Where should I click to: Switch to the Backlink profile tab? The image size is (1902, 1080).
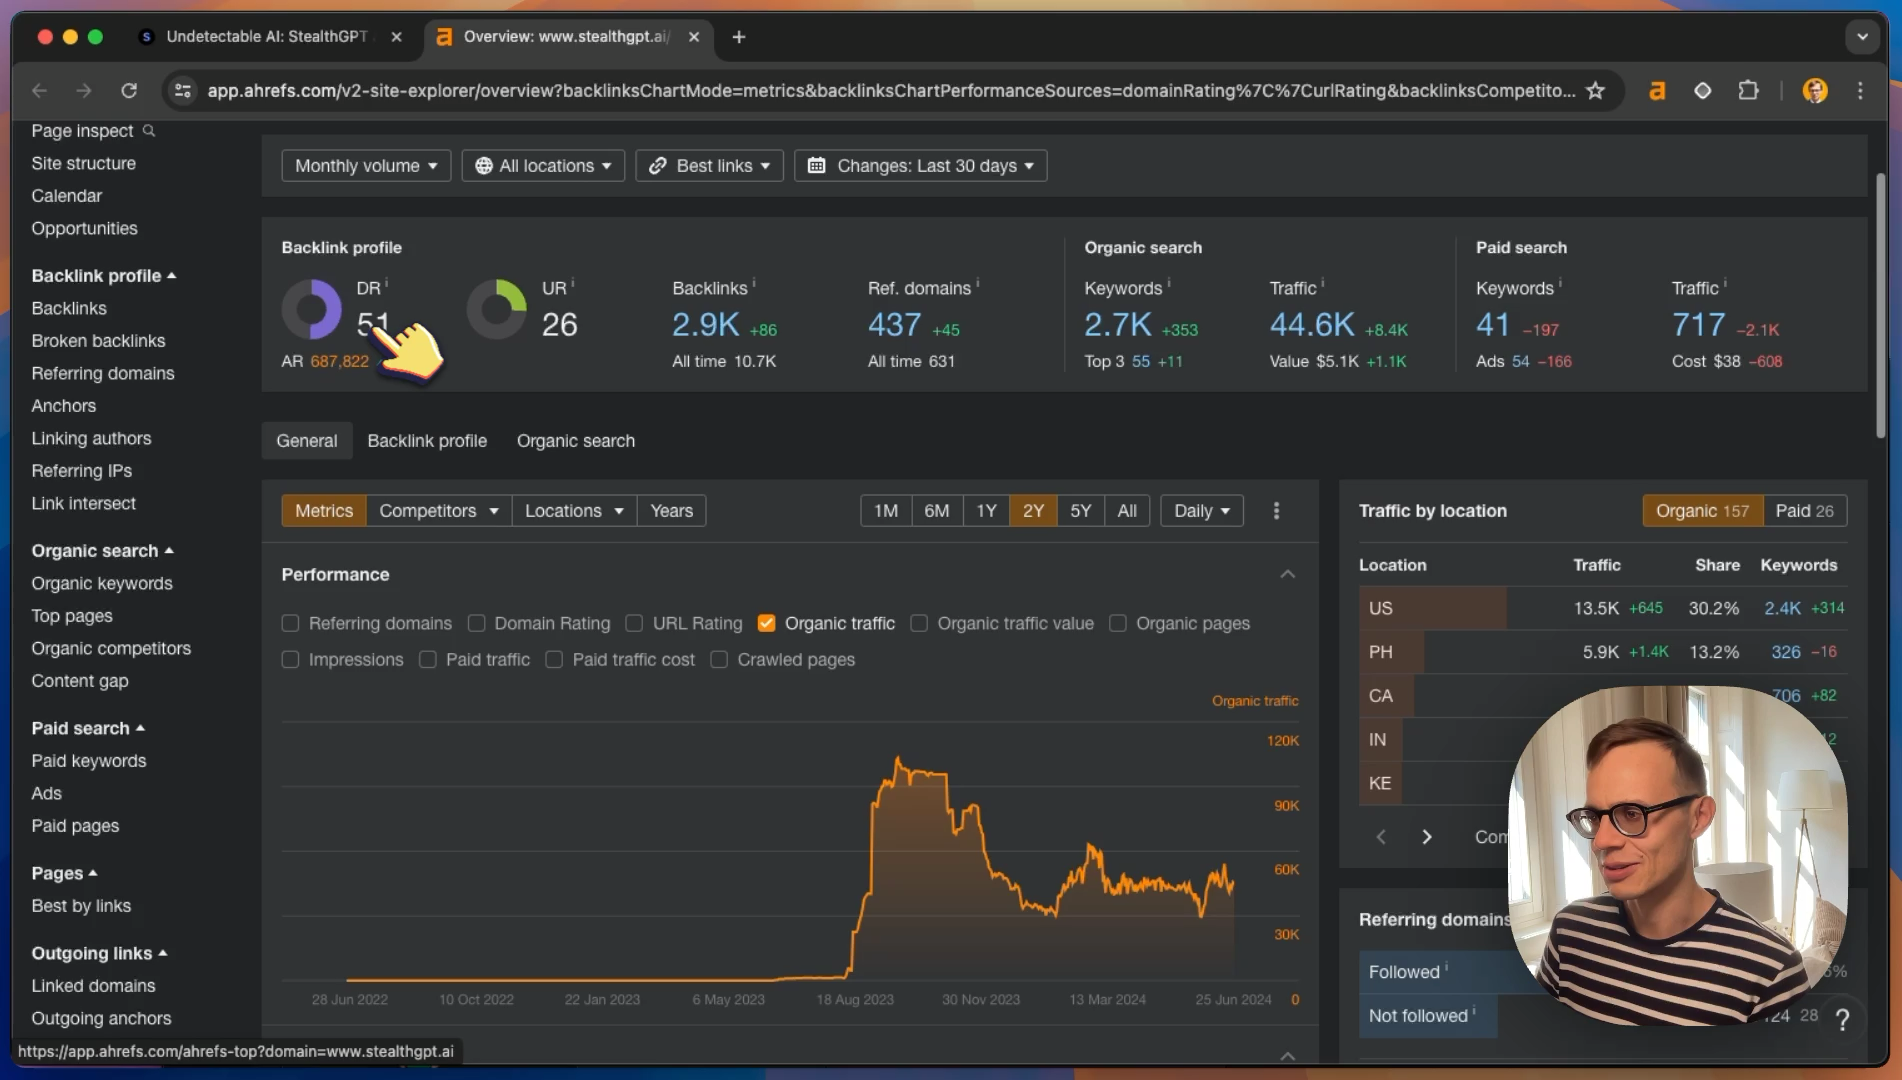427,441
